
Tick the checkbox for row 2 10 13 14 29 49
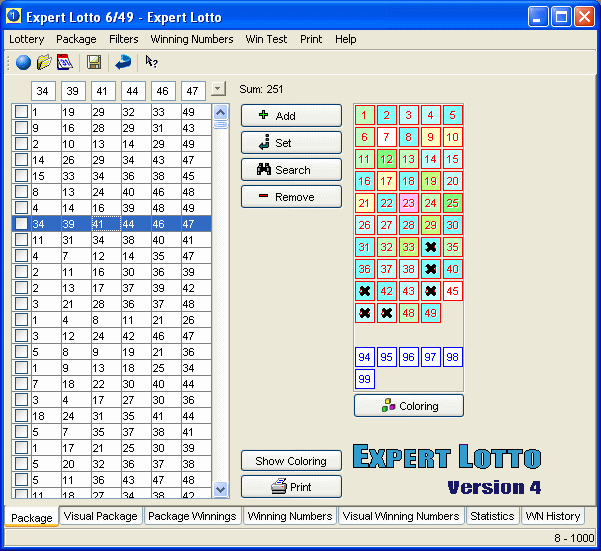(21, 144)
